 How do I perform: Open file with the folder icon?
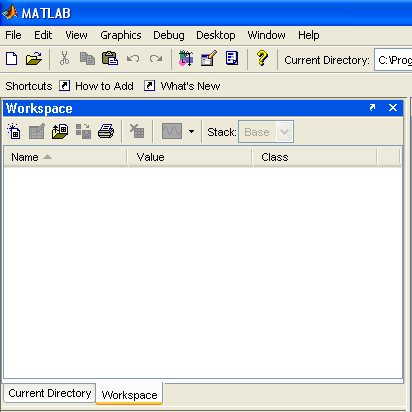pos(34,59)
